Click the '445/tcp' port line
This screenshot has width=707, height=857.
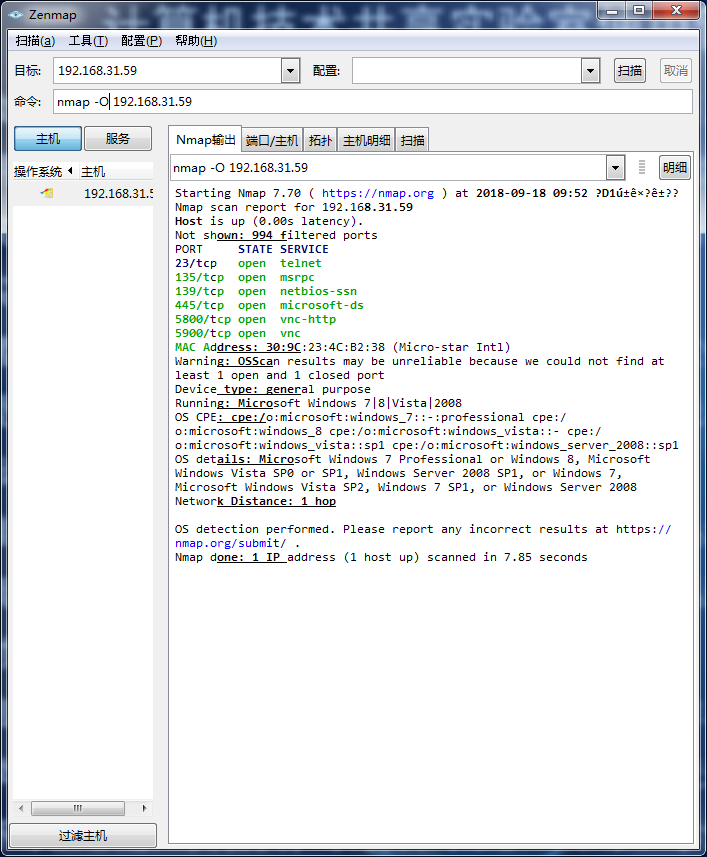click(x=269, y=306)
